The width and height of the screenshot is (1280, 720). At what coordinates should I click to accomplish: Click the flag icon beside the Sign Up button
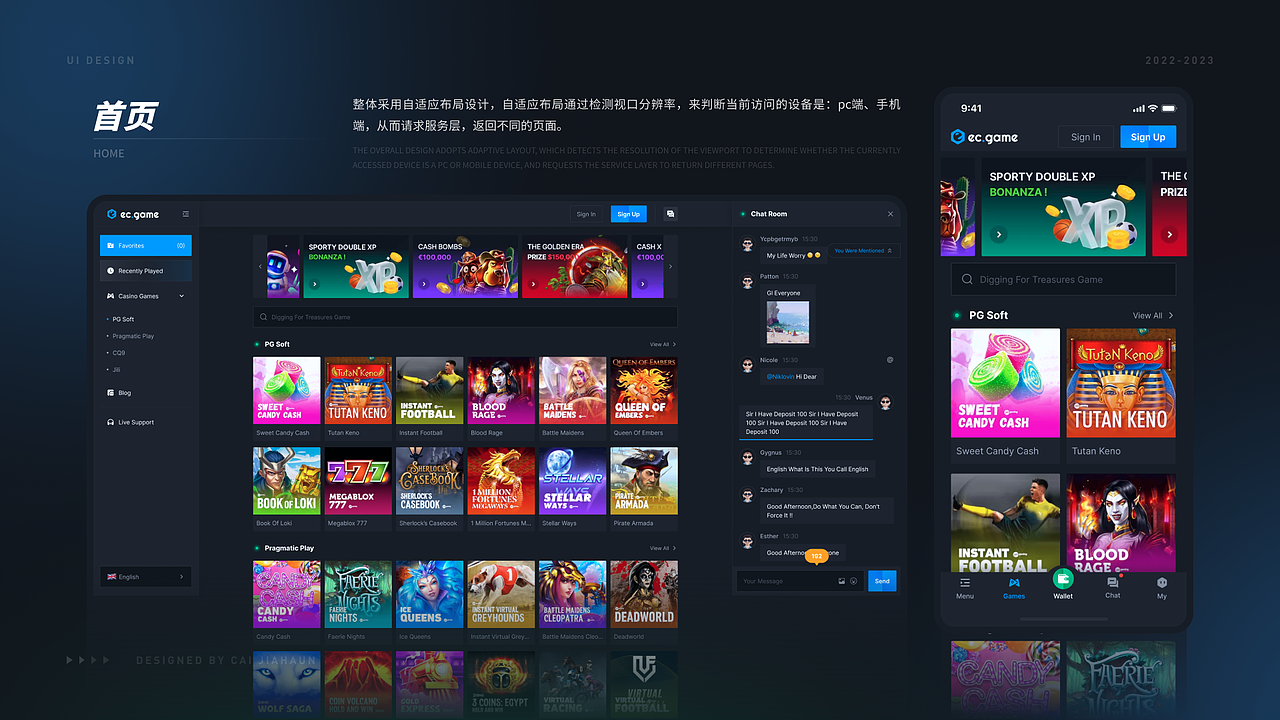coord(670,214)
